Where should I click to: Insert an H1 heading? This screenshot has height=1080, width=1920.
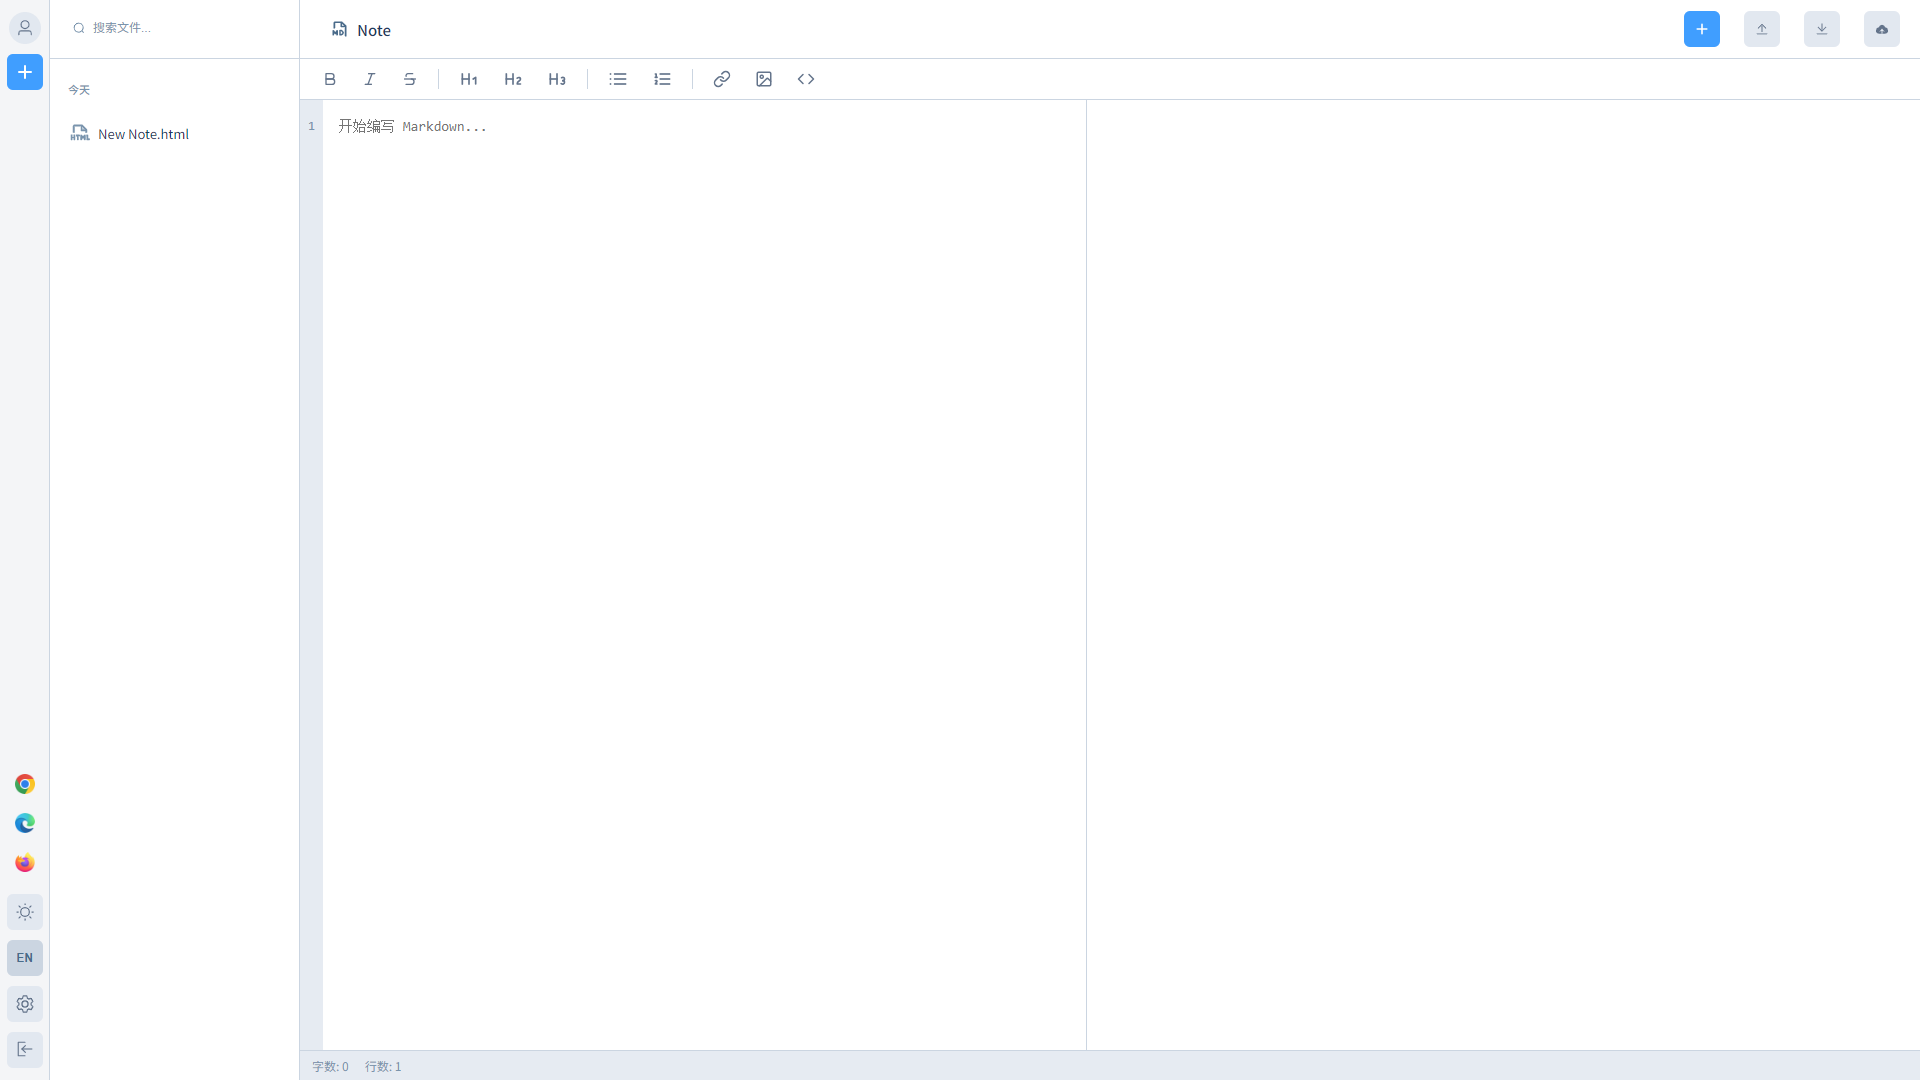[469, 79]
